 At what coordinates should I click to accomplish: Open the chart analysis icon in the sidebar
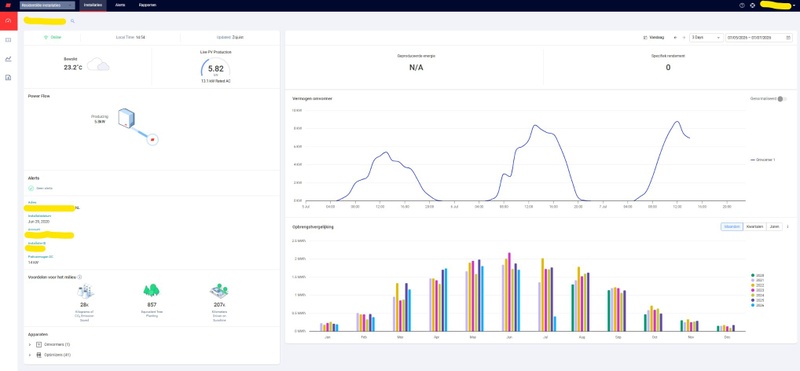pos(8,59)
